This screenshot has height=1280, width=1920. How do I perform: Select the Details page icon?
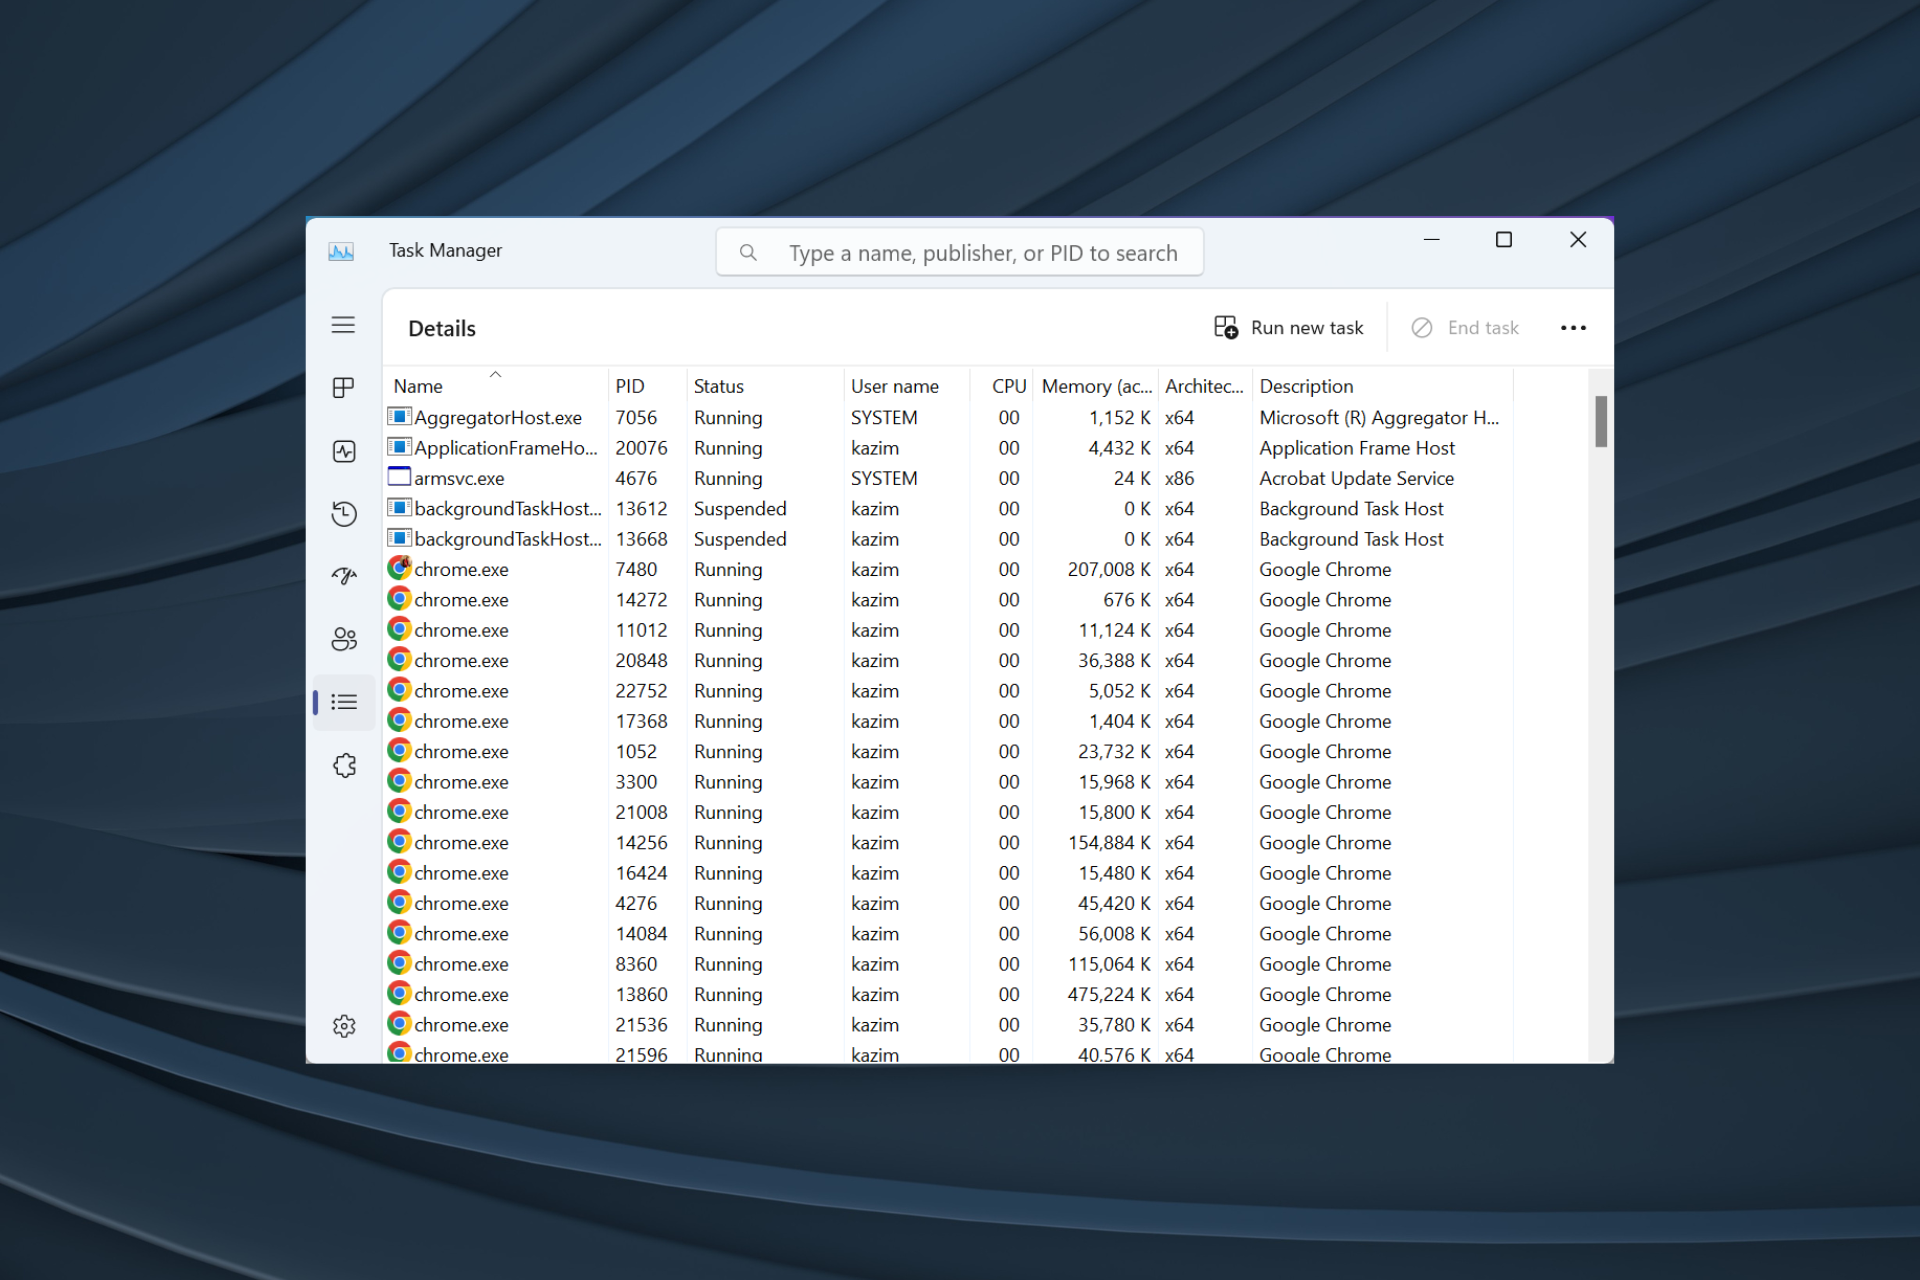(344, 702)
